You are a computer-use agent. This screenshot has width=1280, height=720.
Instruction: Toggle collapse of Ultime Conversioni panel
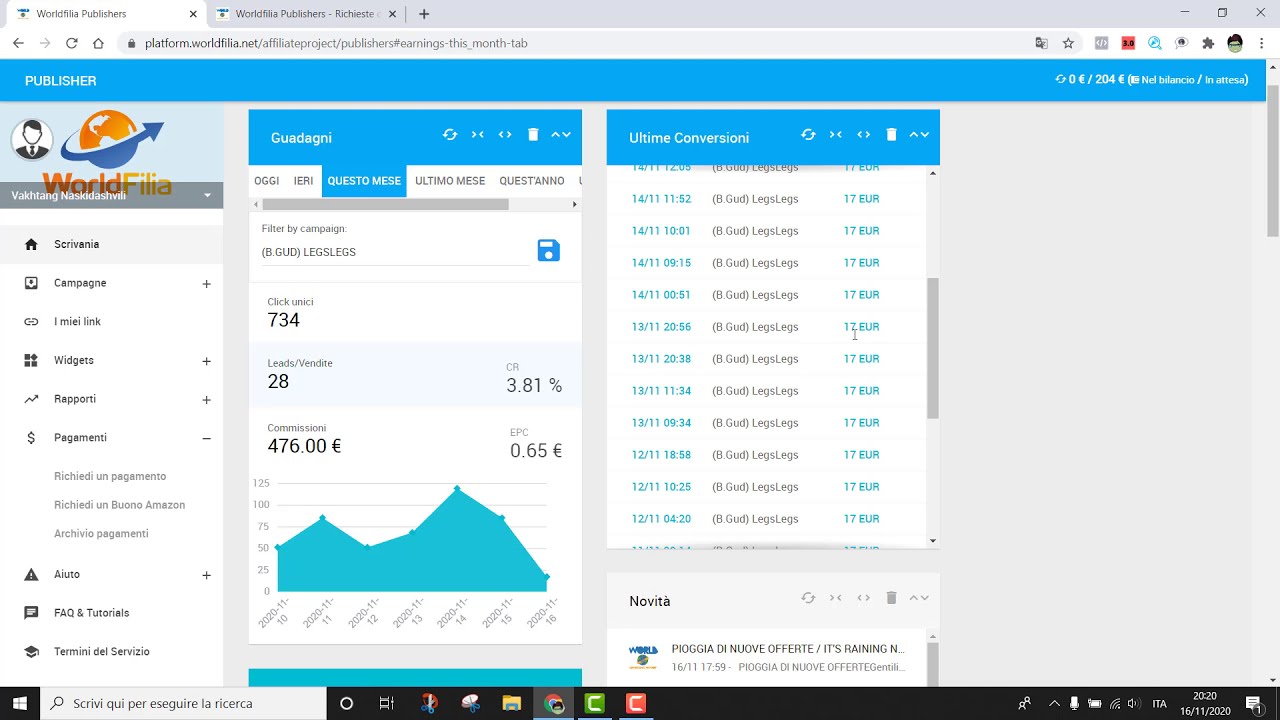pyautogui.click(x=919, y=135)
